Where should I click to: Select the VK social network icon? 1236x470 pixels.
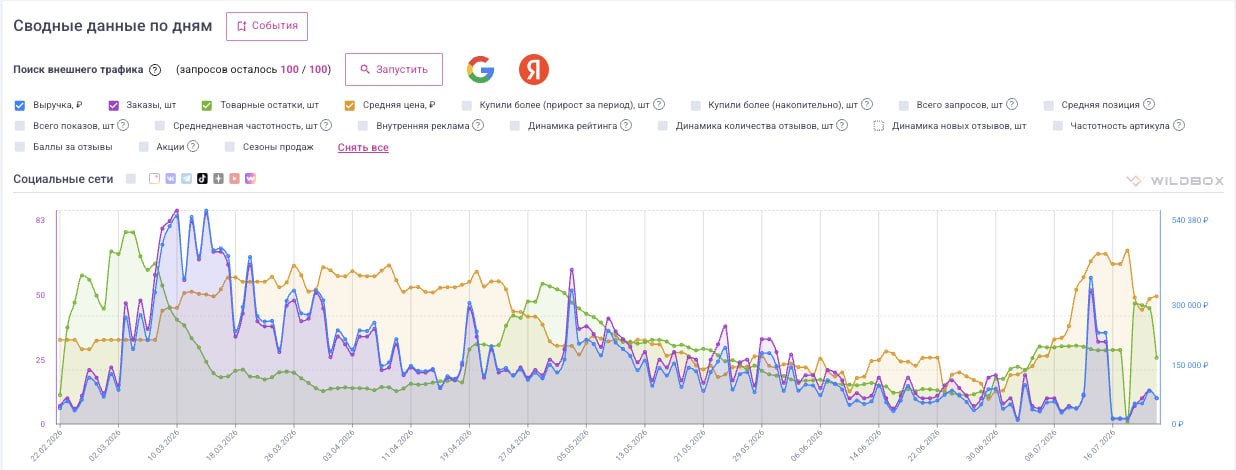point(170,179)
